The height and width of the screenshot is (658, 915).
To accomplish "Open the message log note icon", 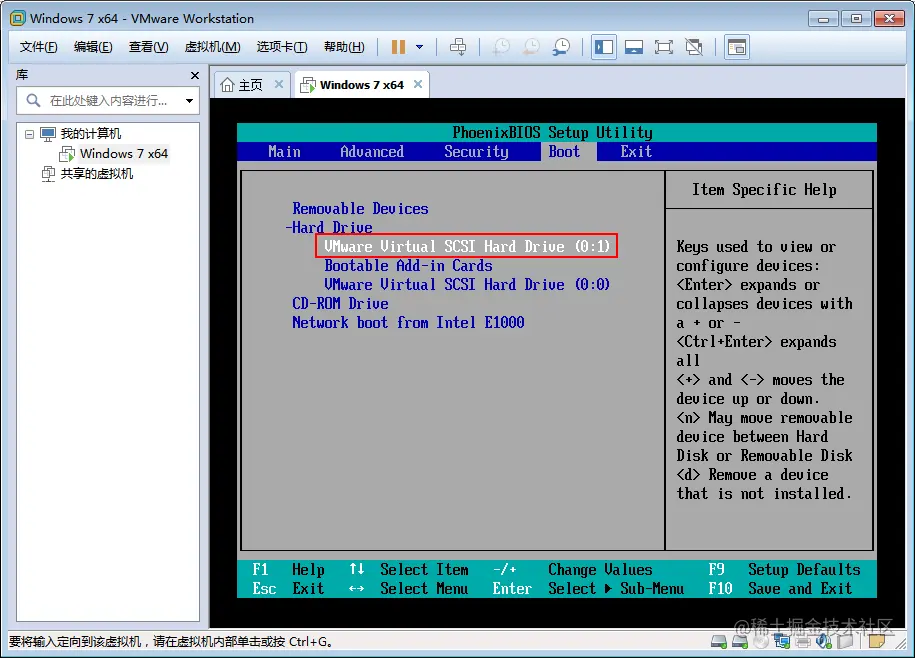I will (x=876, y=642).
